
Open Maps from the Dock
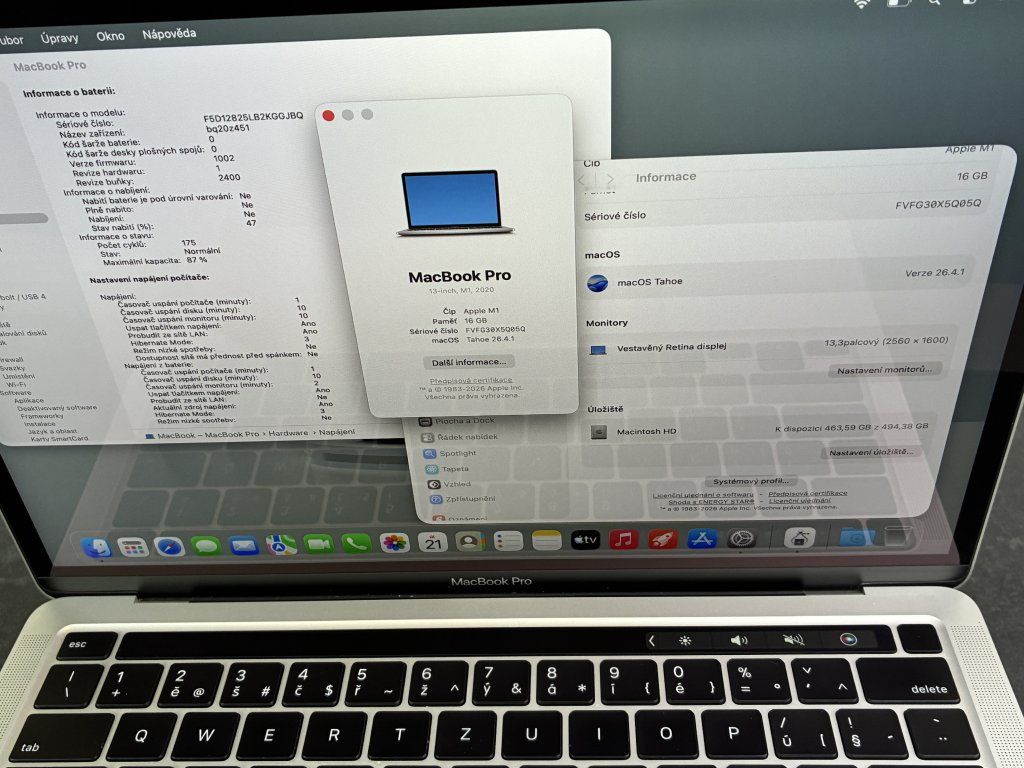[281, 544]
